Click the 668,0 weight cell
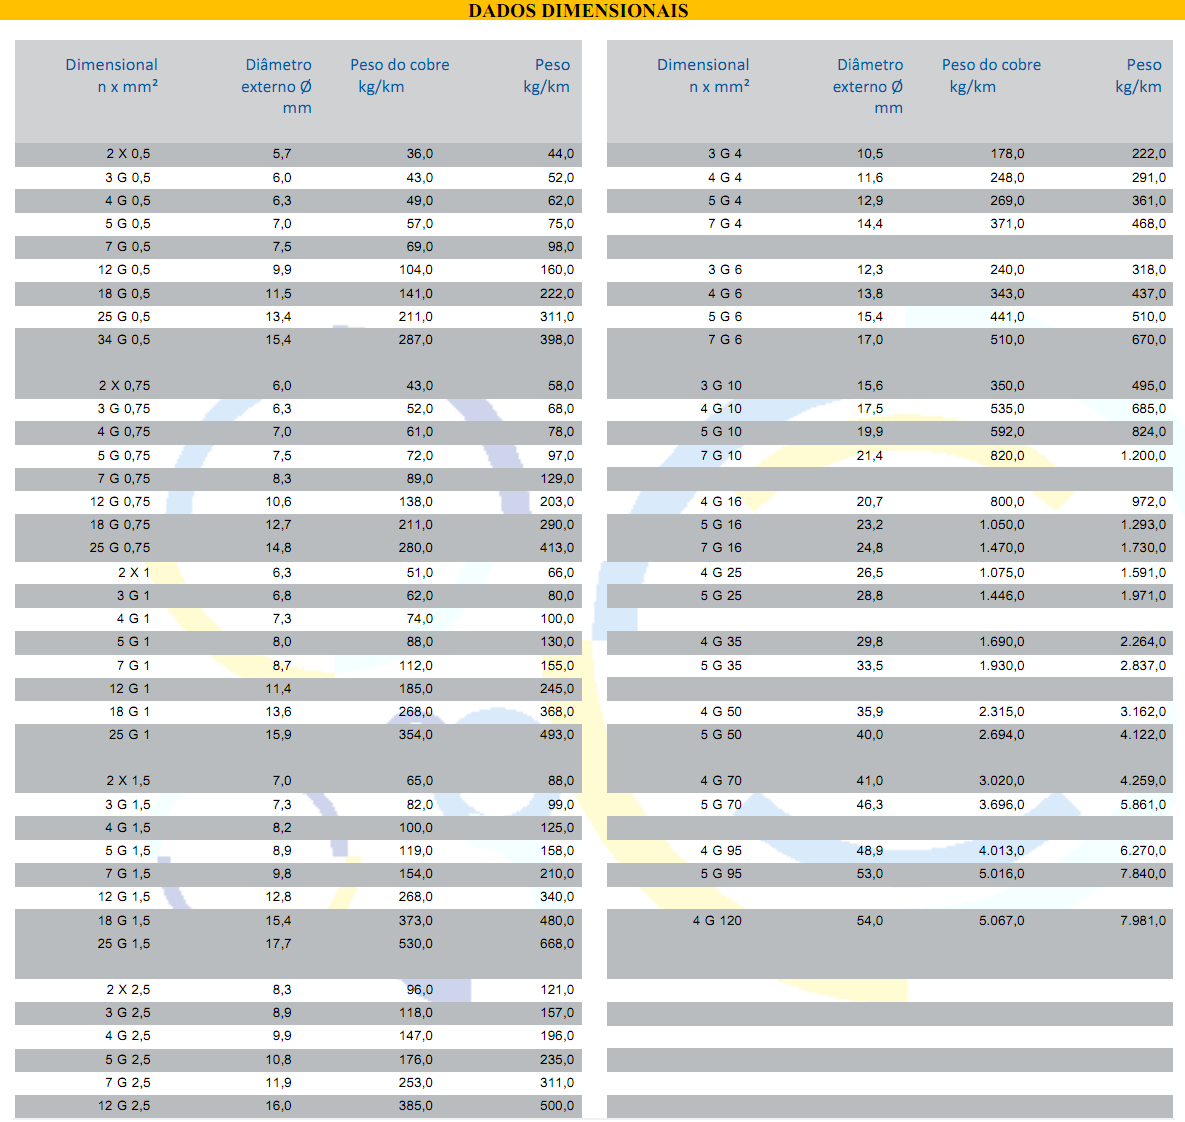This screenshot has width=1185, height=1122. (x=557, y=944)
